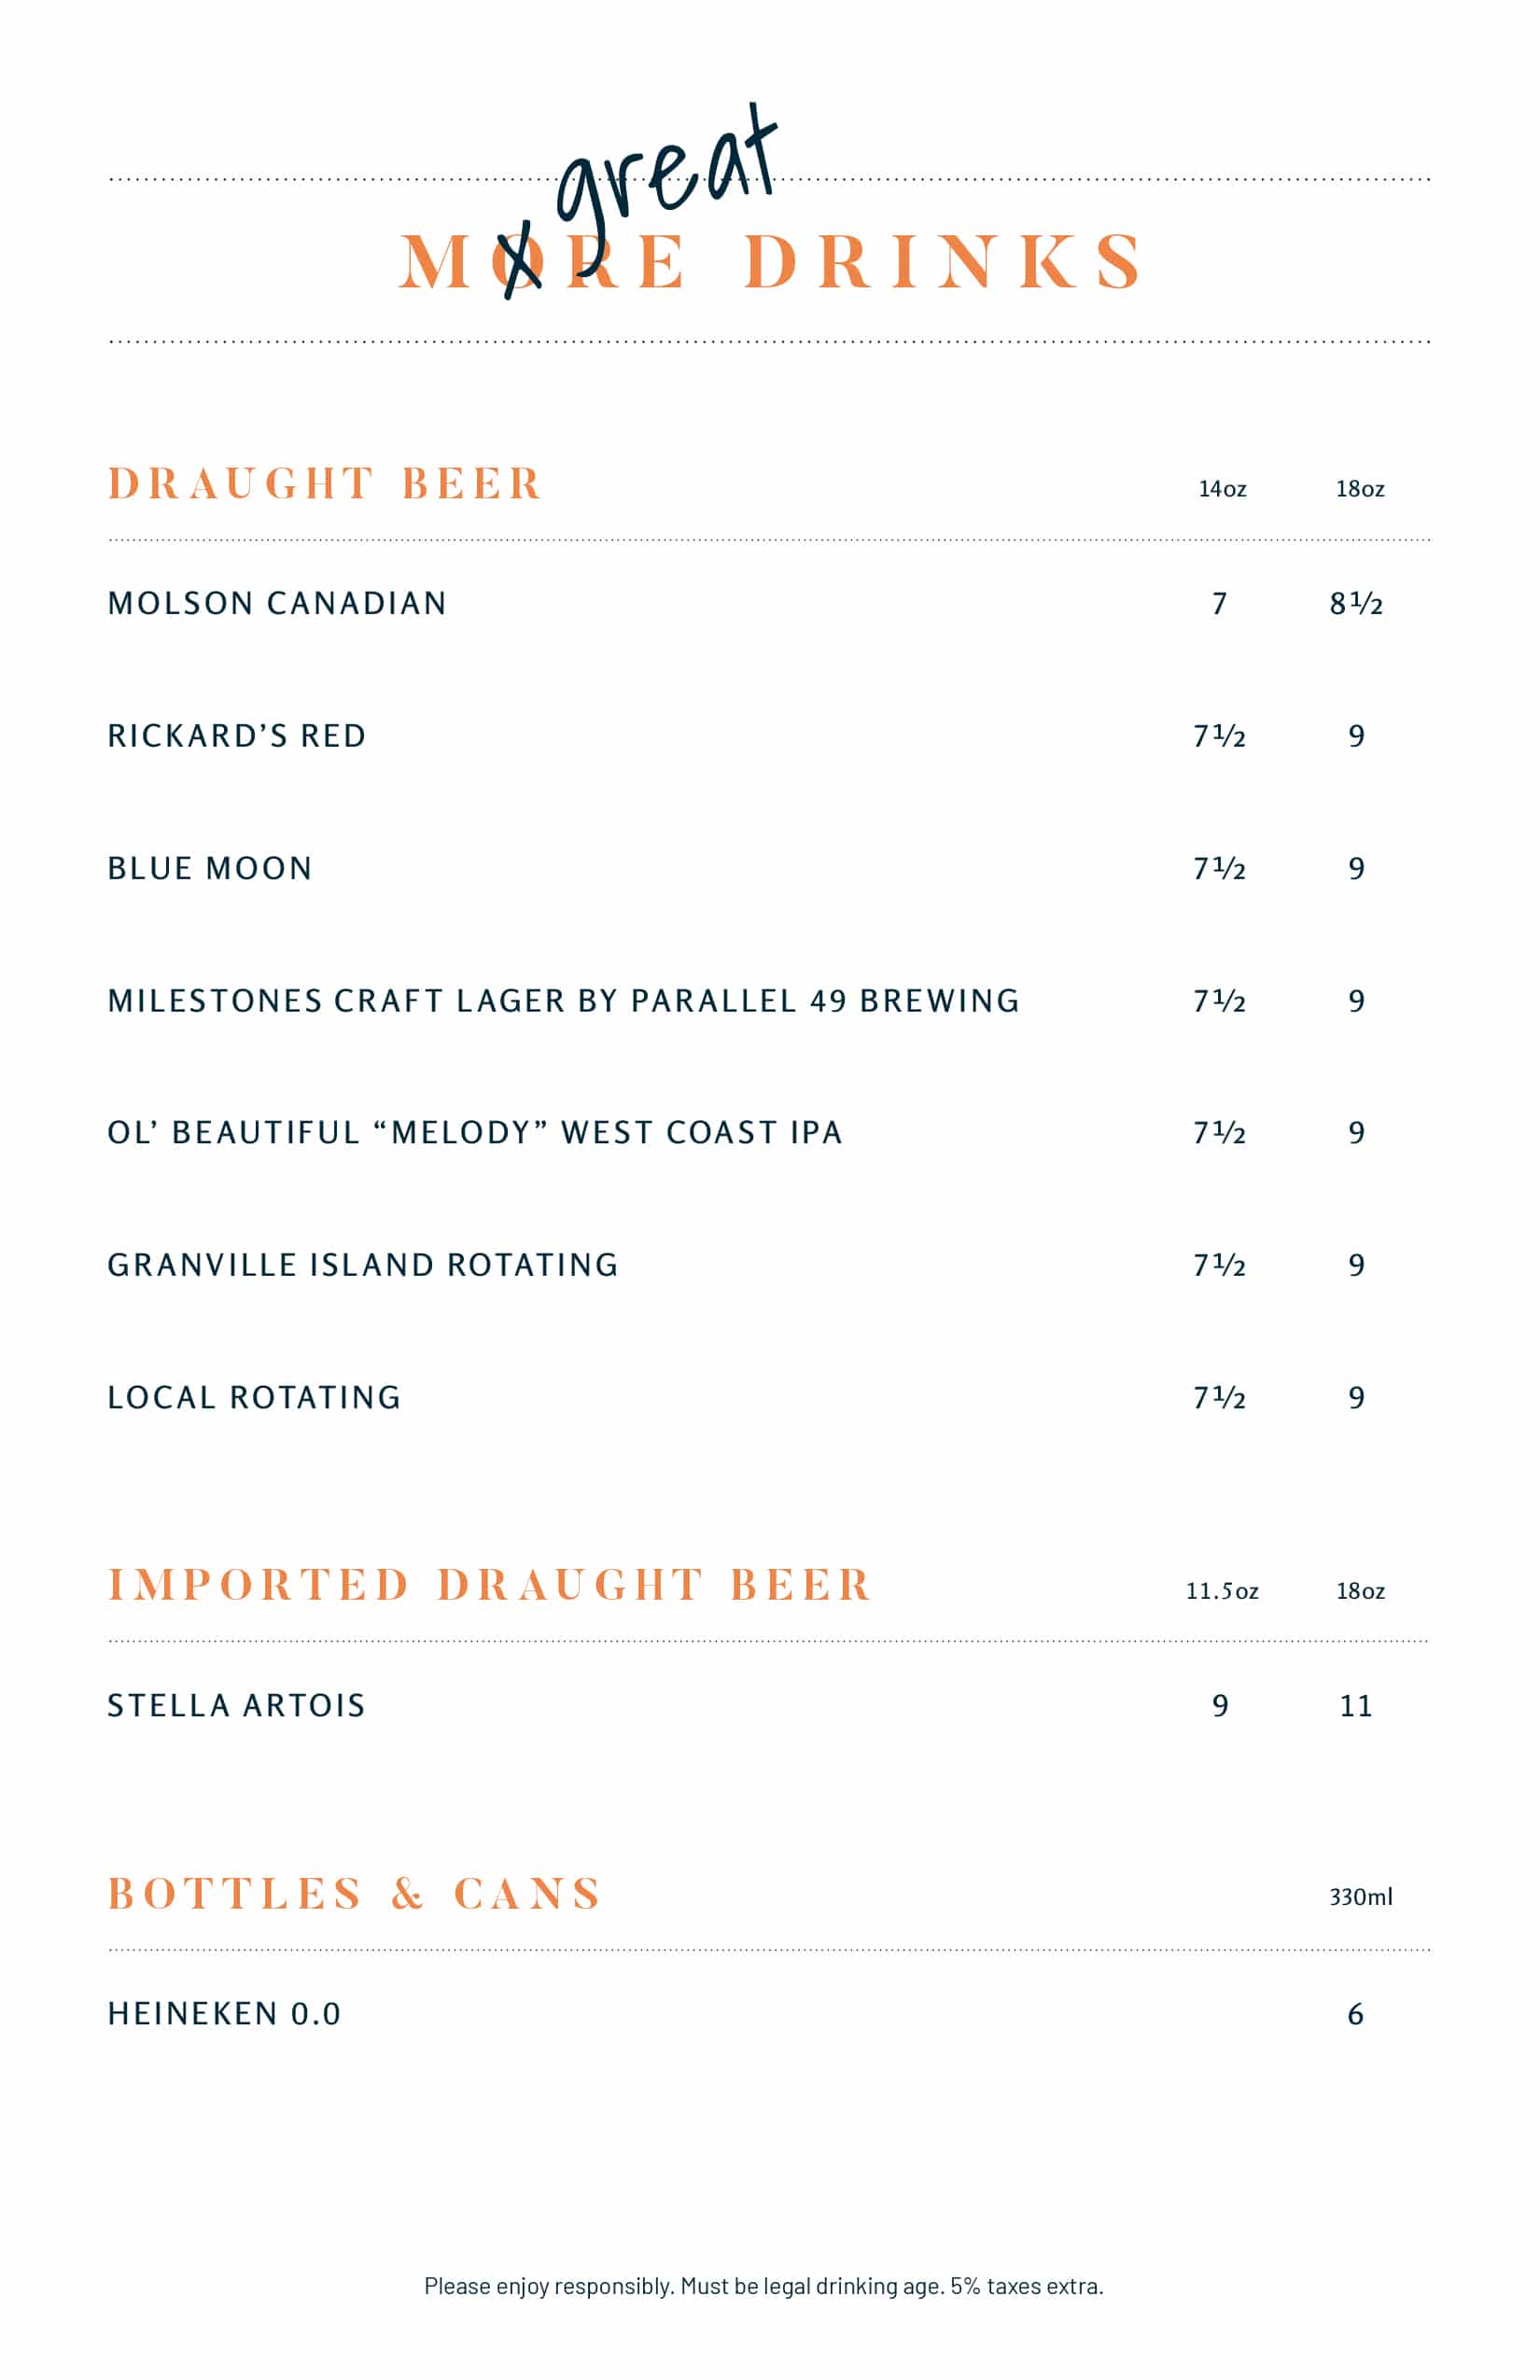Select the 14oz column header
This screenshot has height=2380, width=1540.
tap(1222, 489)
